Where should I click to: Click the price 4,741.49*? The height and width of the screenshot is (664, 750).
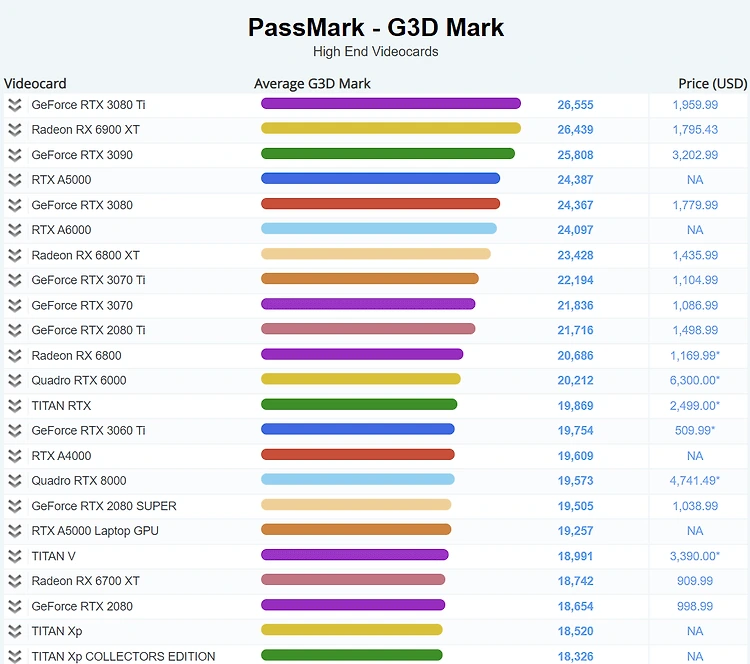(x=695, y=480)
